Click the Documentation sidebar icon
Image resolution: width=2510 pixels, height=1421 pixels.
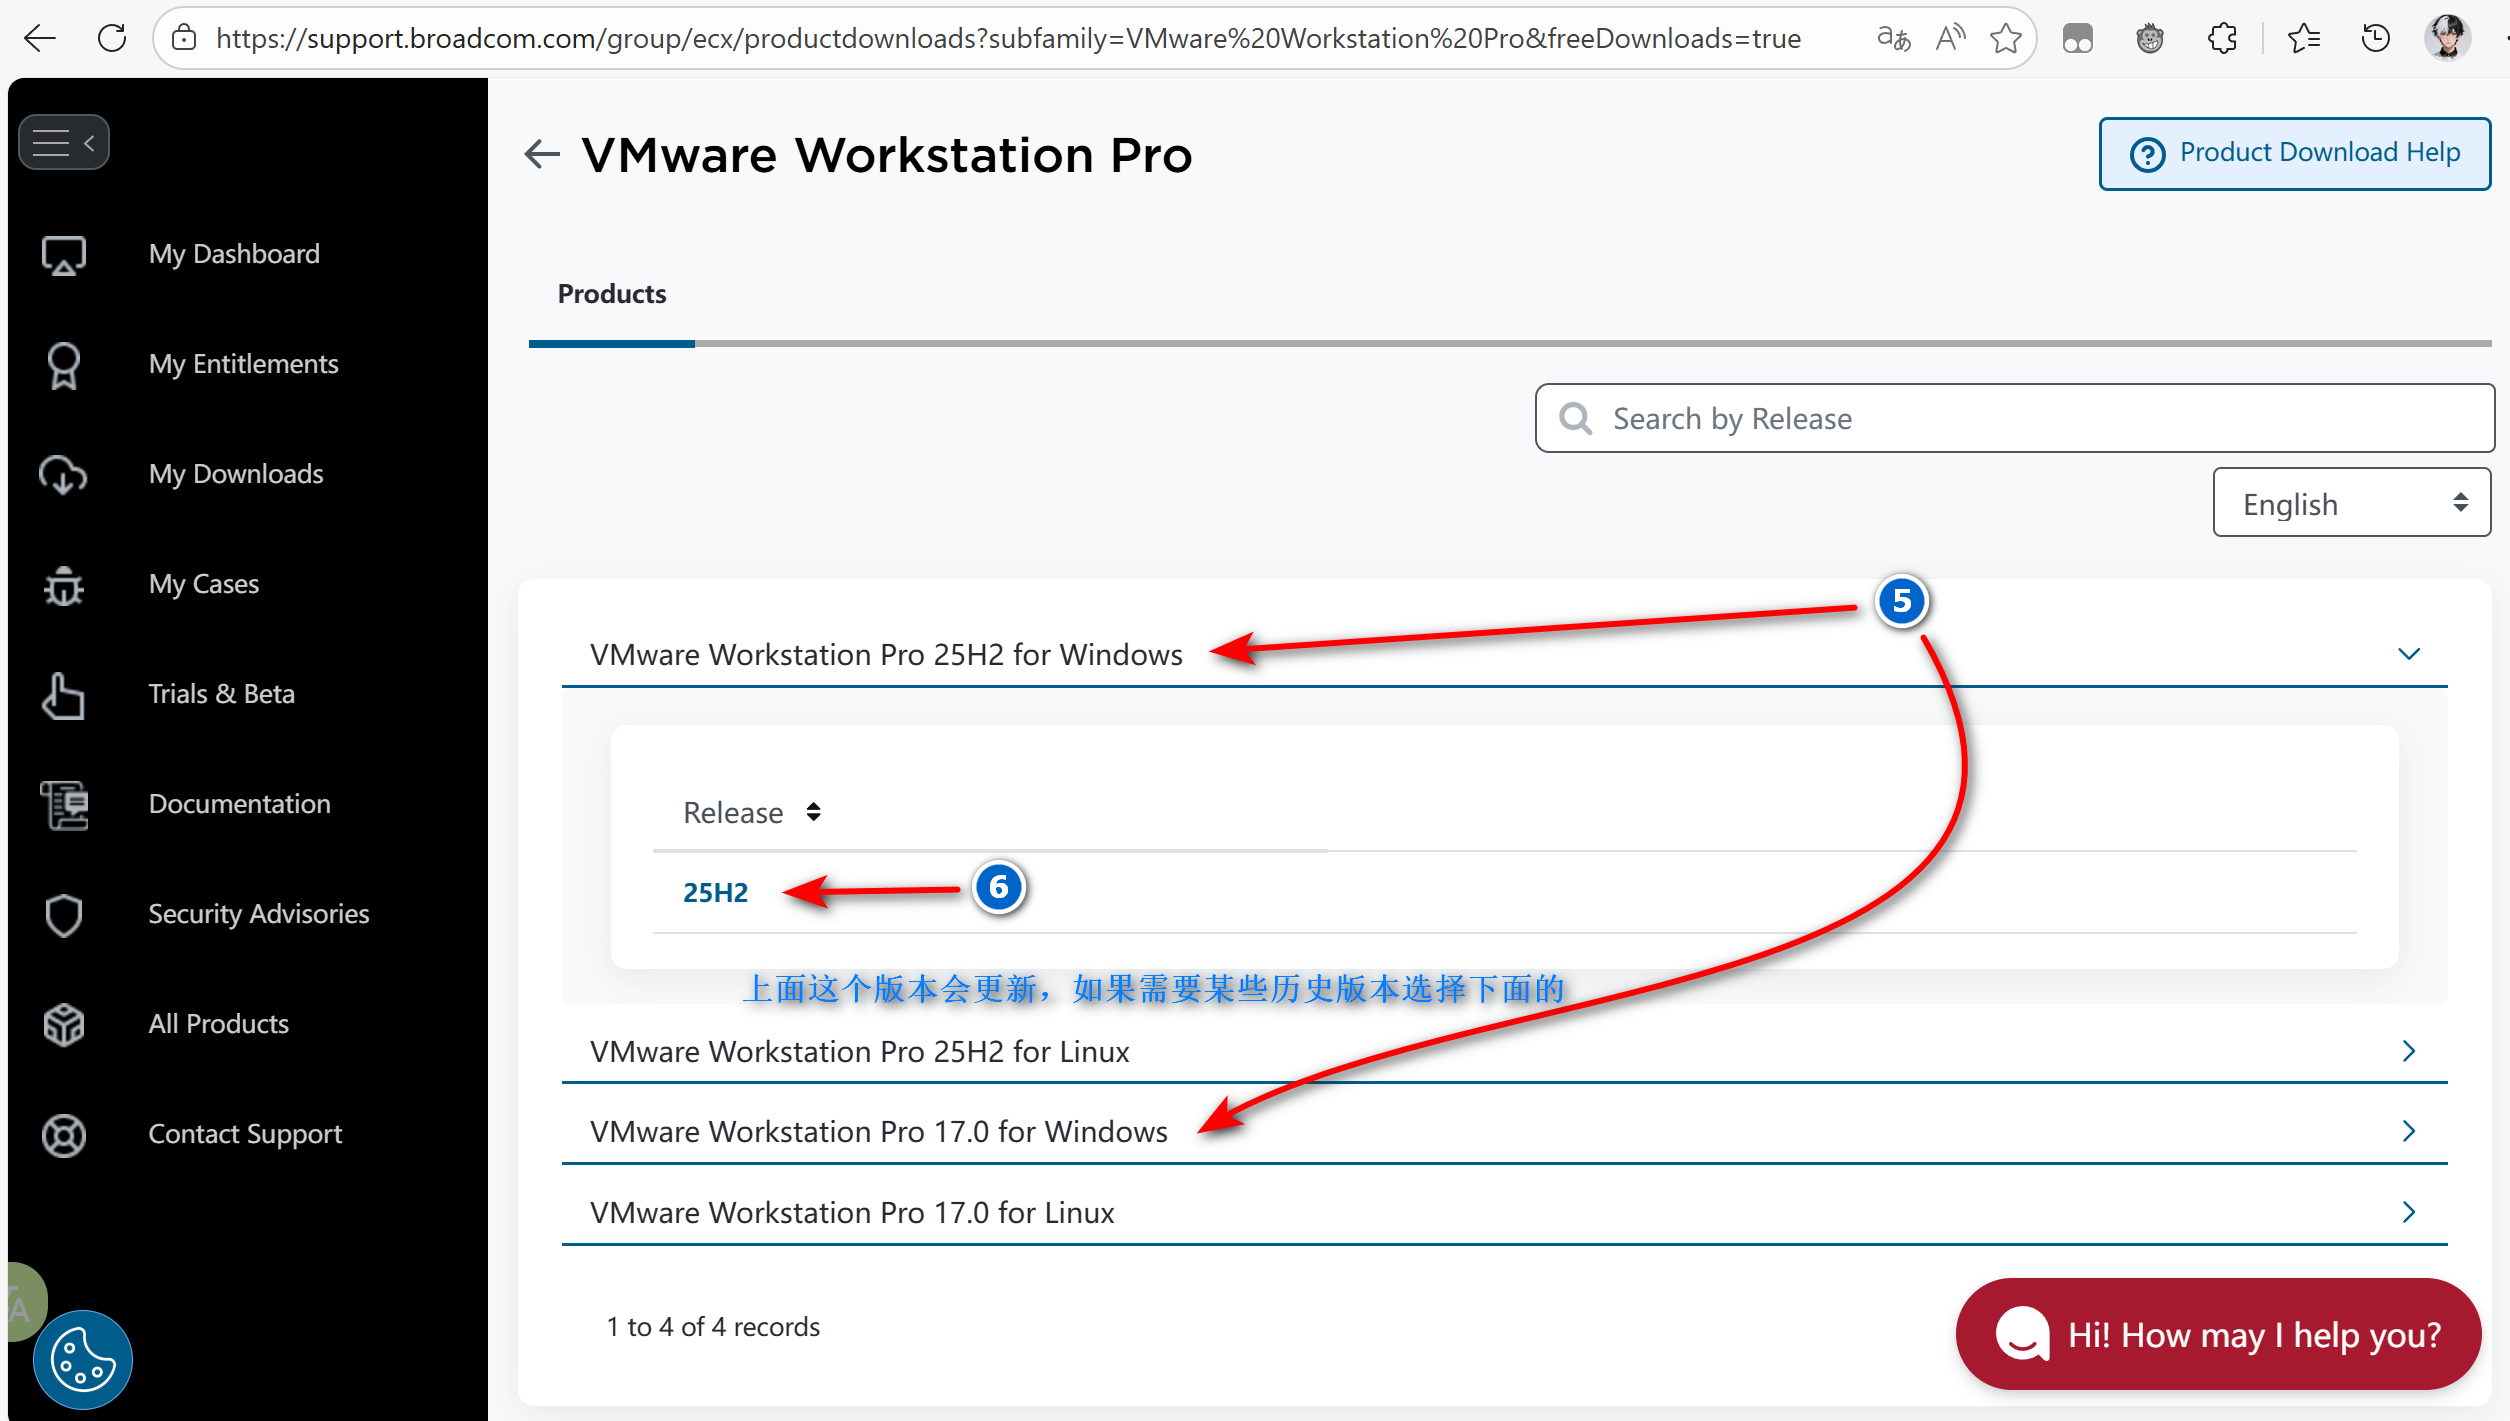(x=63, y=805)
